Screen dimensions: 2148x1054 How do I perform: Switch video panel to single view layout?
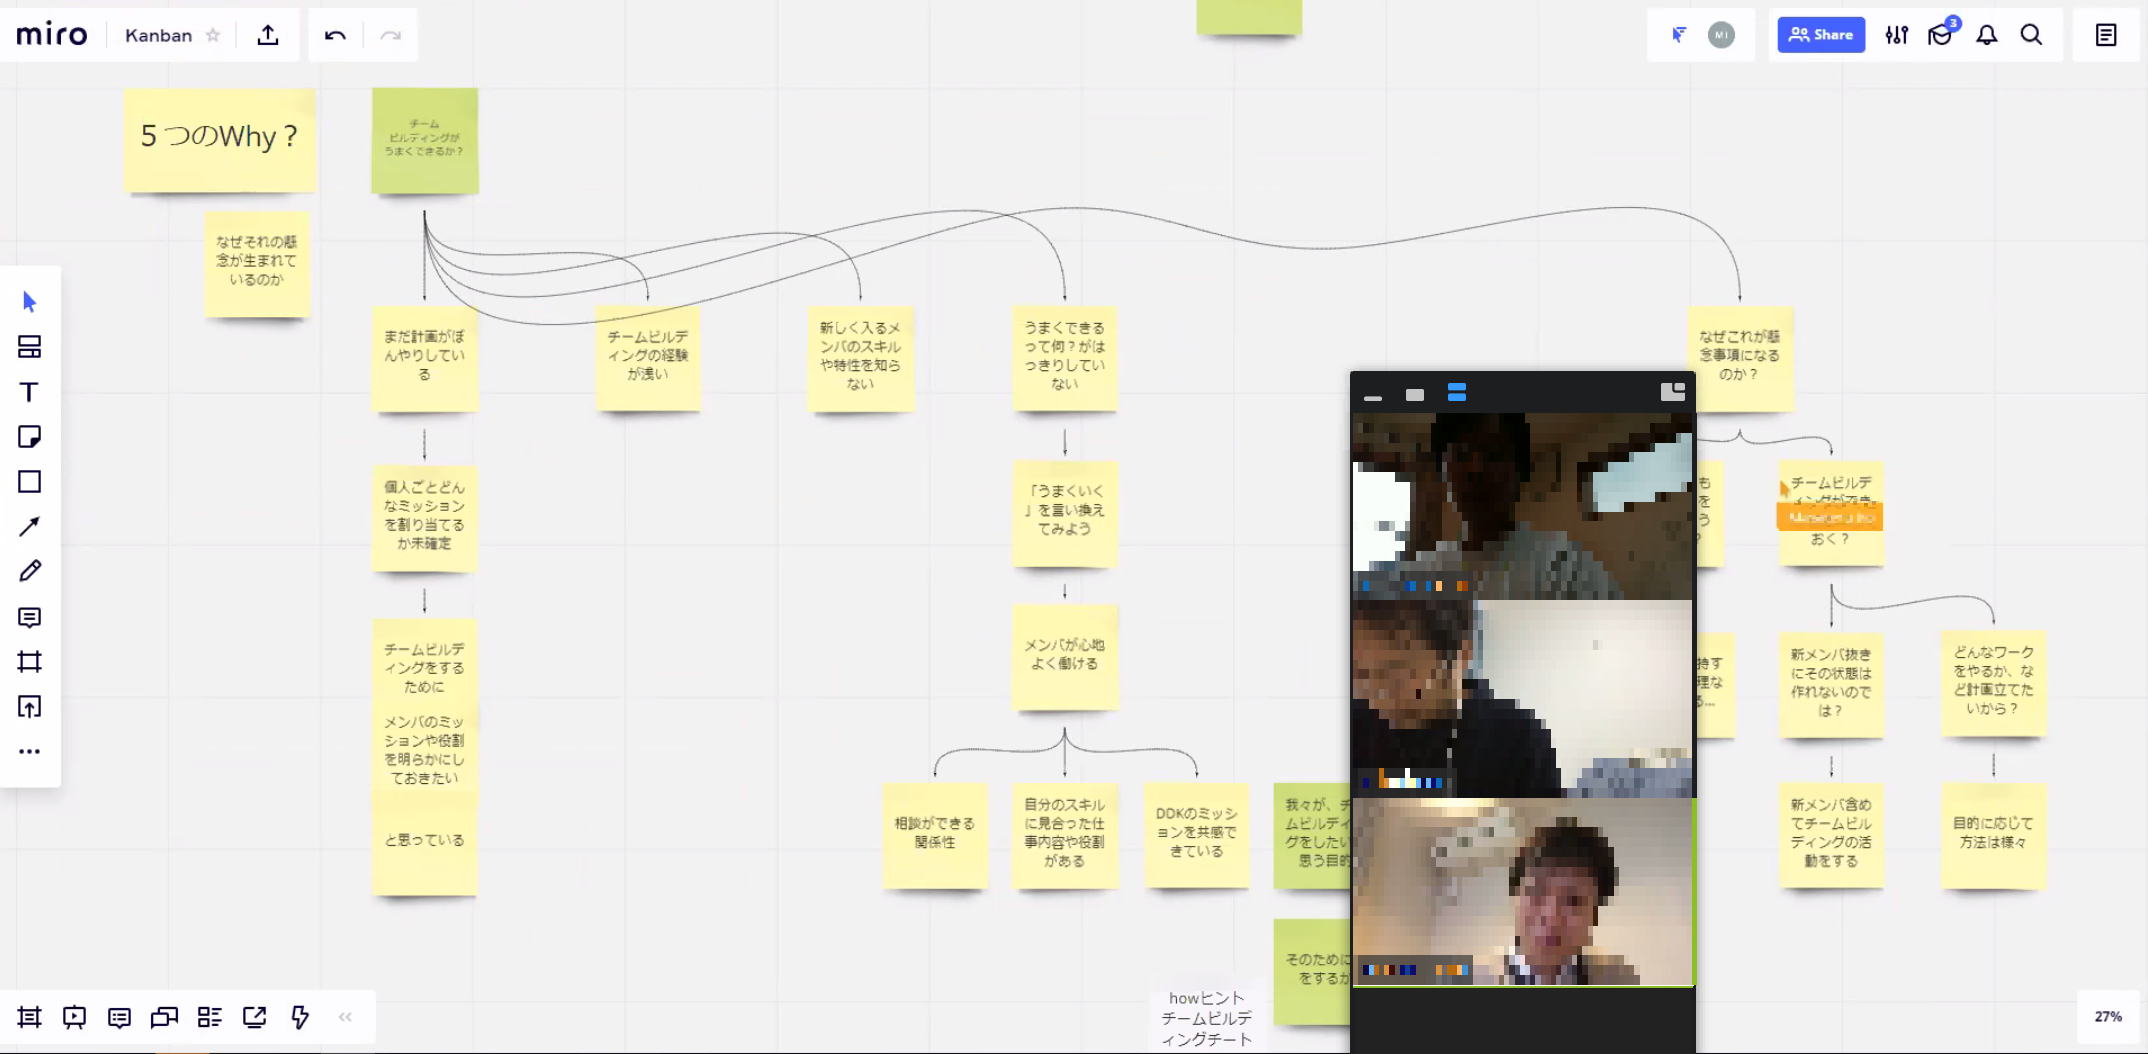pyautogui.click(x=1414, y=395)
